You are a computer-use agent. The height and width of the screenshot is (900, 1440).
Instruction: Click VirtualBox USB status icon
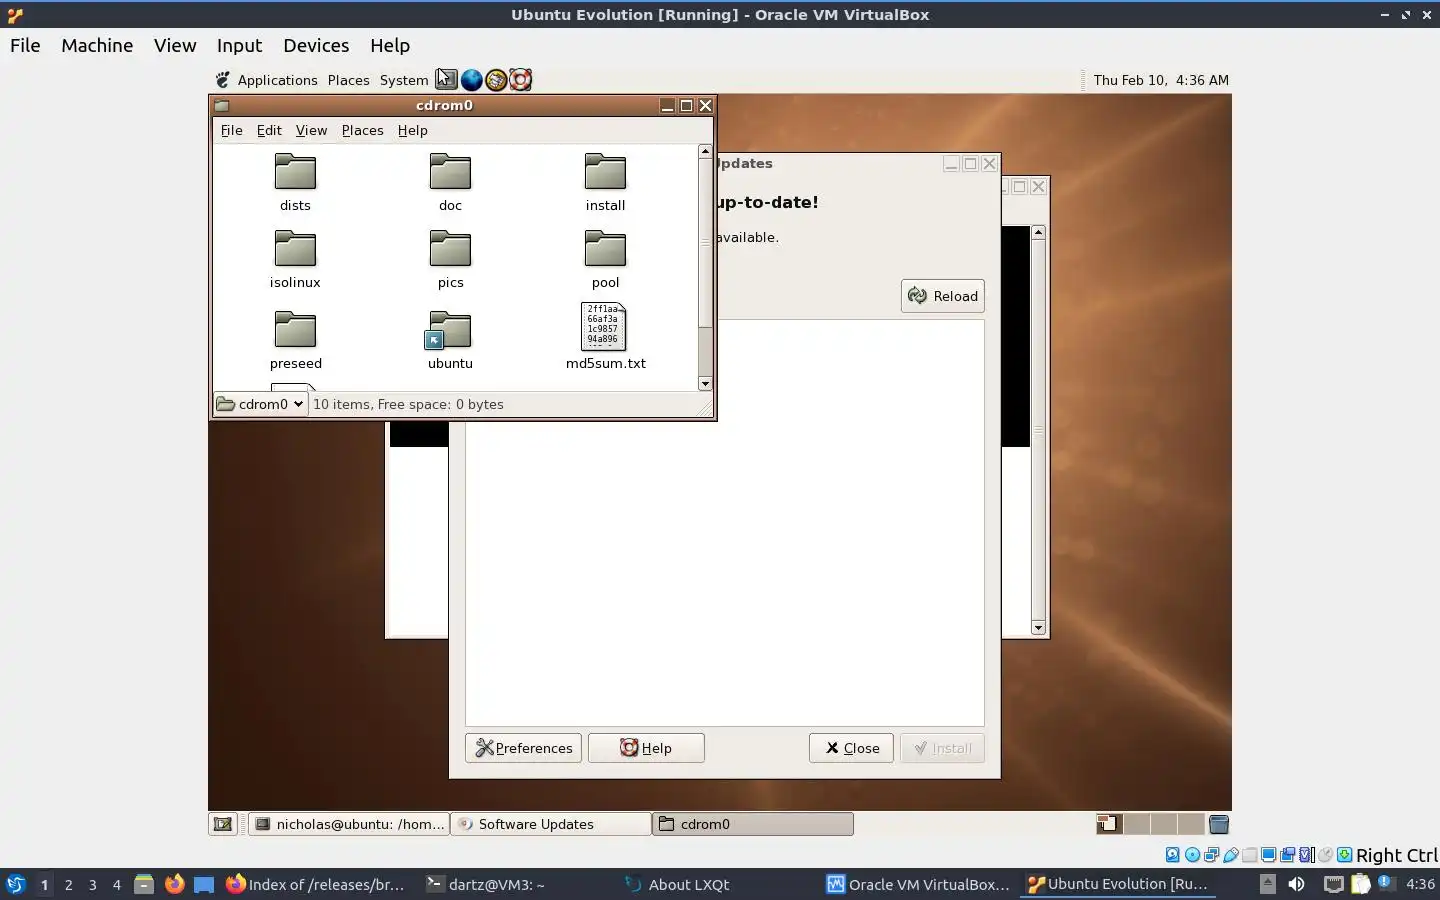click(1231, 855)
